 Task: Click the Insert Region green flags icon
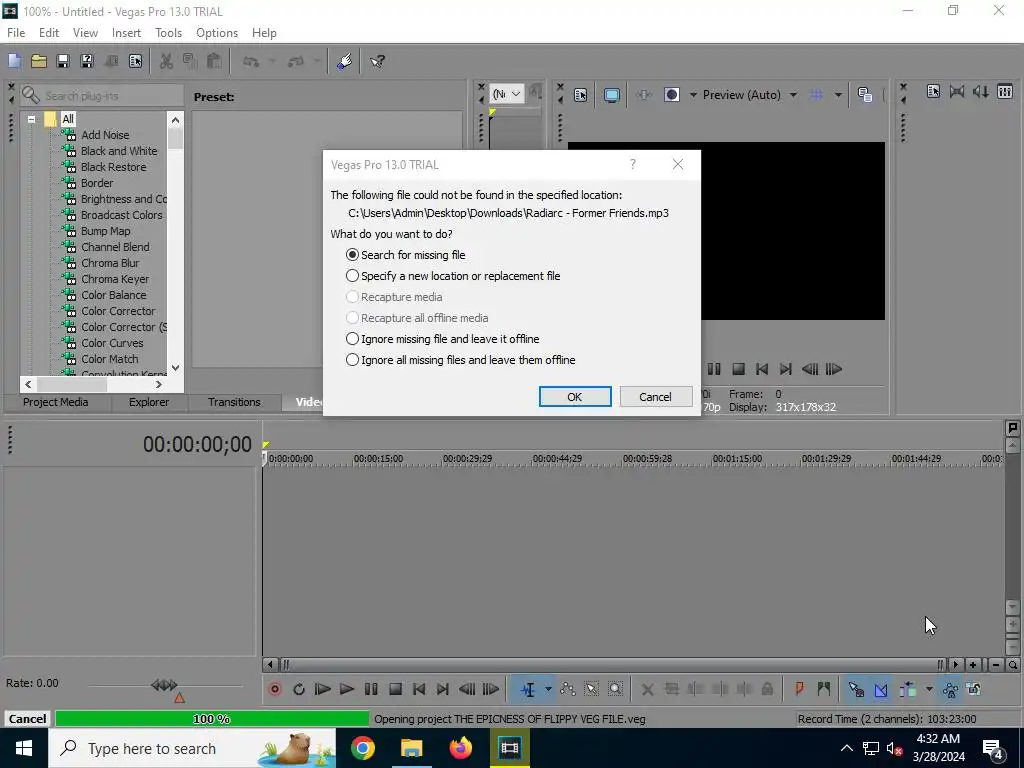click(824, 689)
